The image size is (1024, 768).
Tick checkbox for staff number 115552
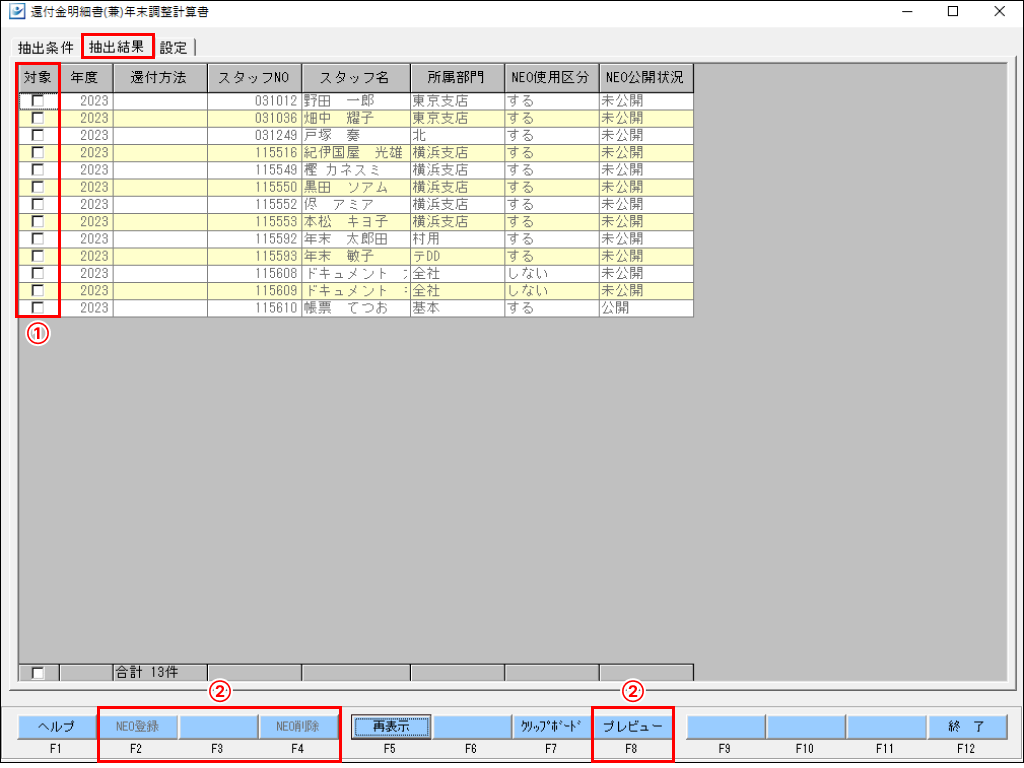tap(39, 204)
